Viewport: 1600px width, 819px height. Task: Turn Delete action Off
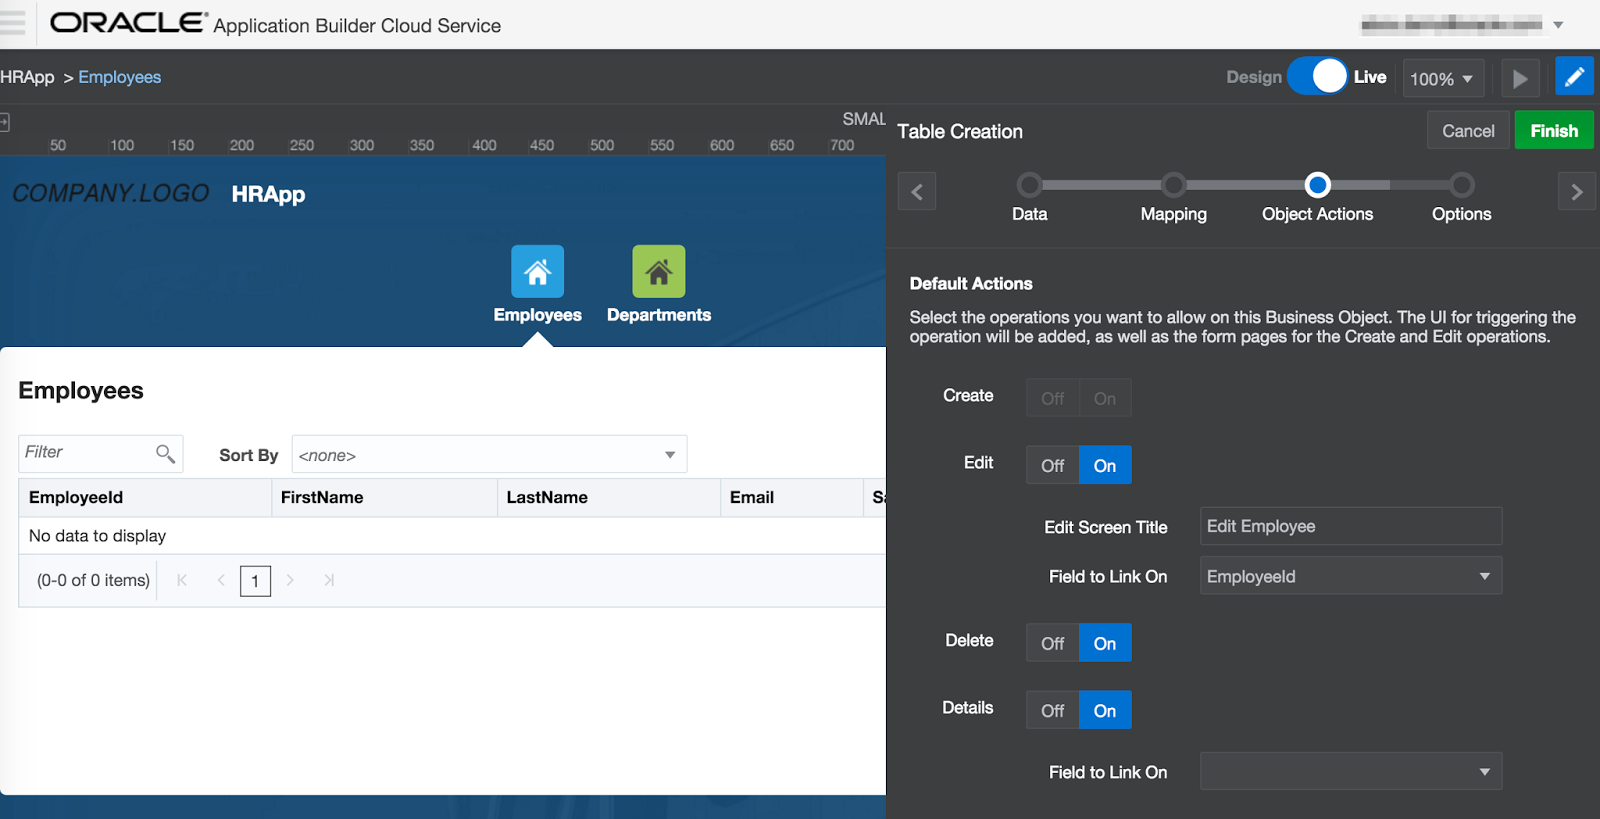coord(1052,643)
